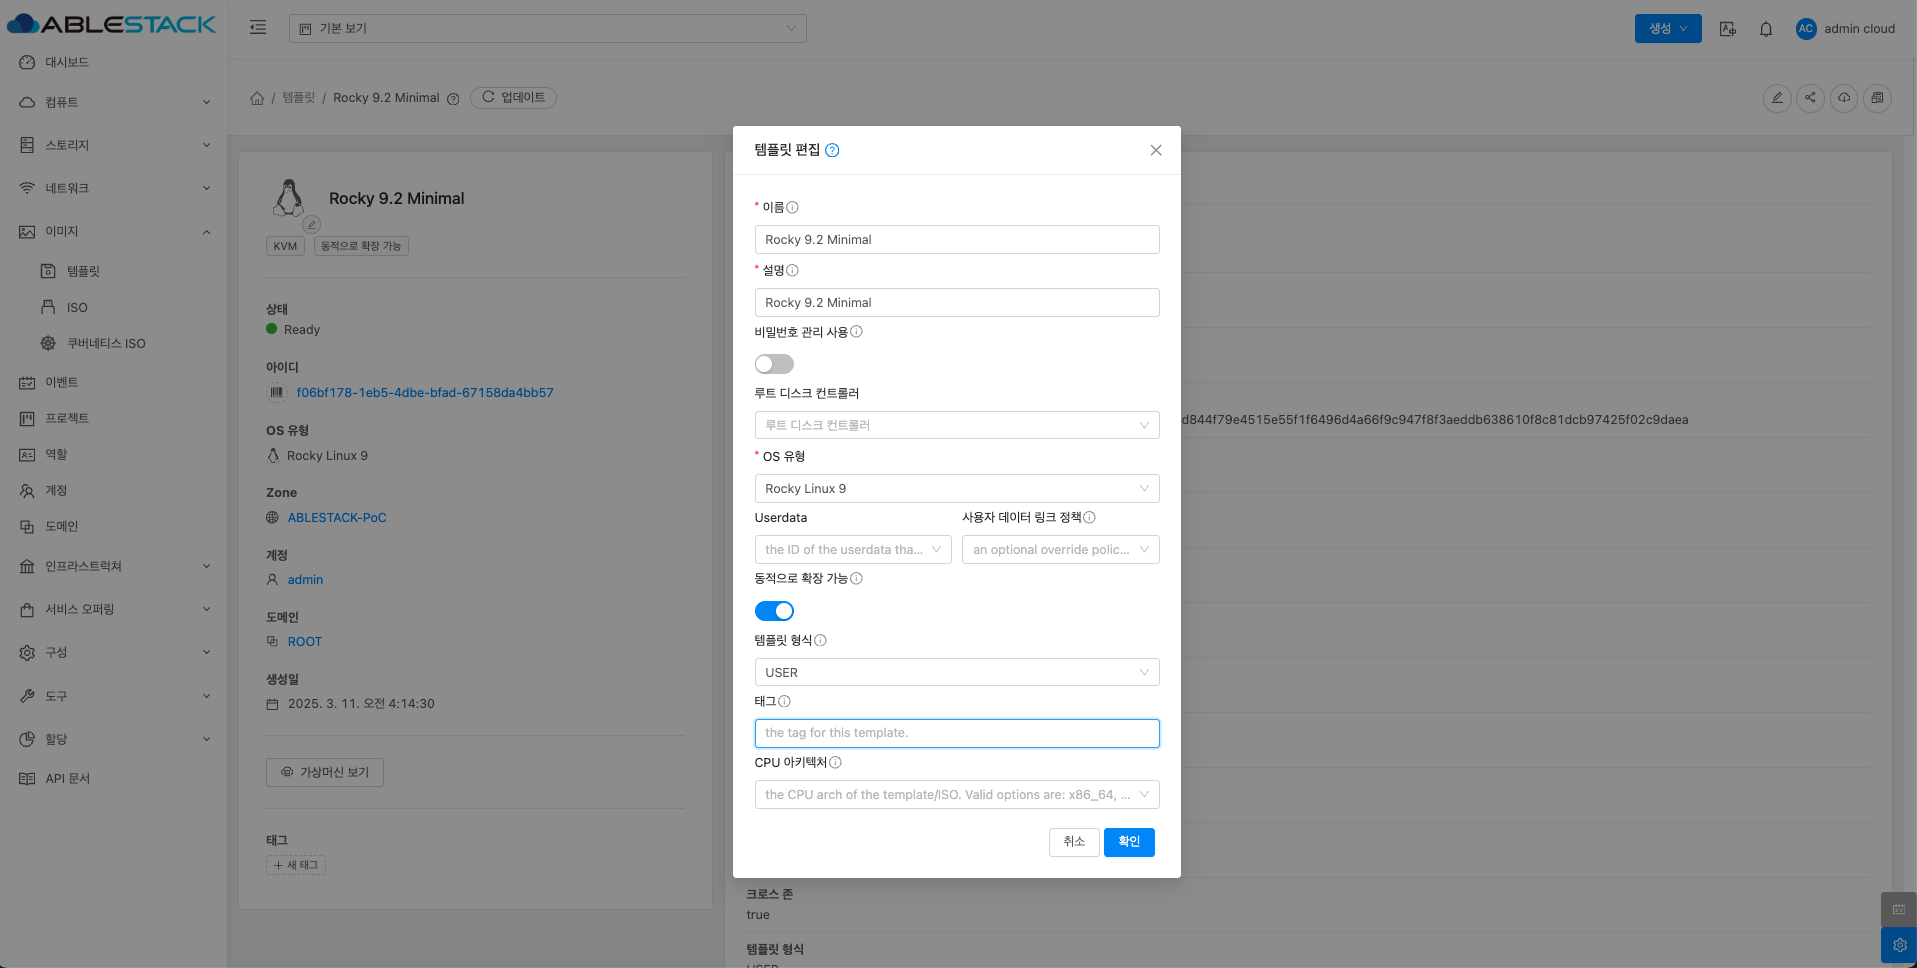Click the small edit icon on the template logo

tap(312, 224)
